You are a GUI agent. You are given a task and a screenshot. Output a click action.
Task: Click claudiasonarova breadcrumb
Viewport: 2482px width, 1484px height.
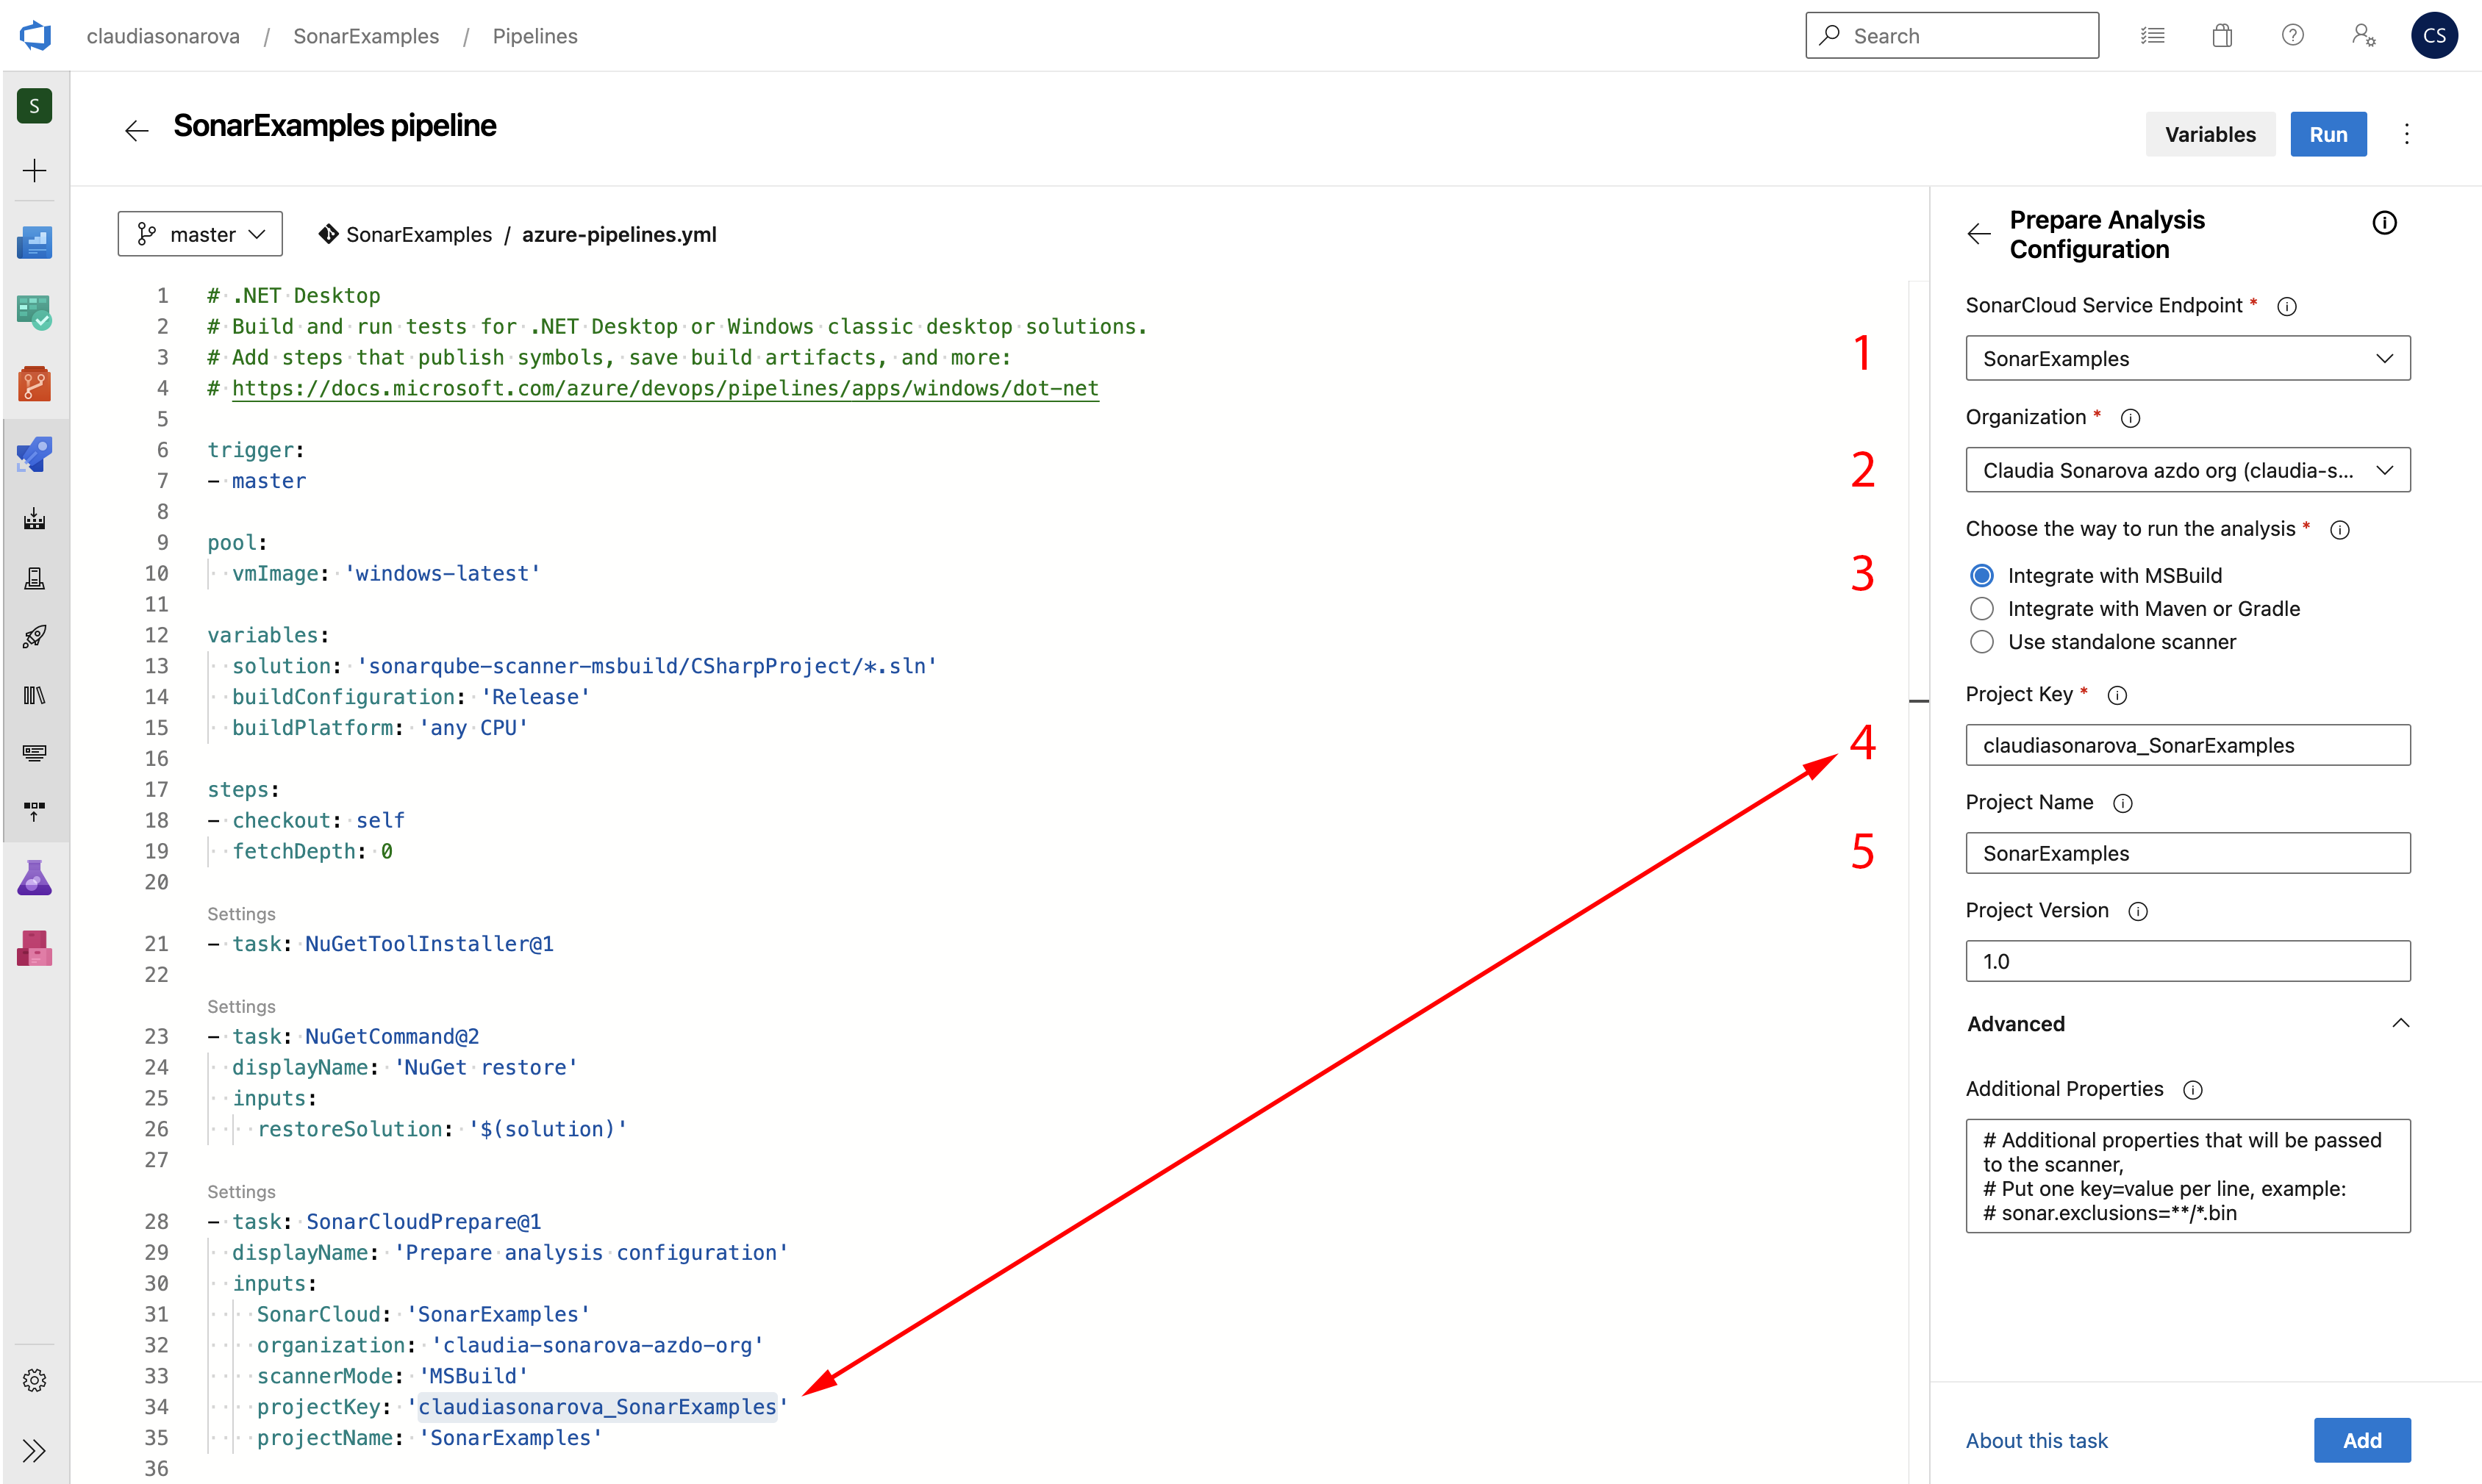[x=163, y=36]
